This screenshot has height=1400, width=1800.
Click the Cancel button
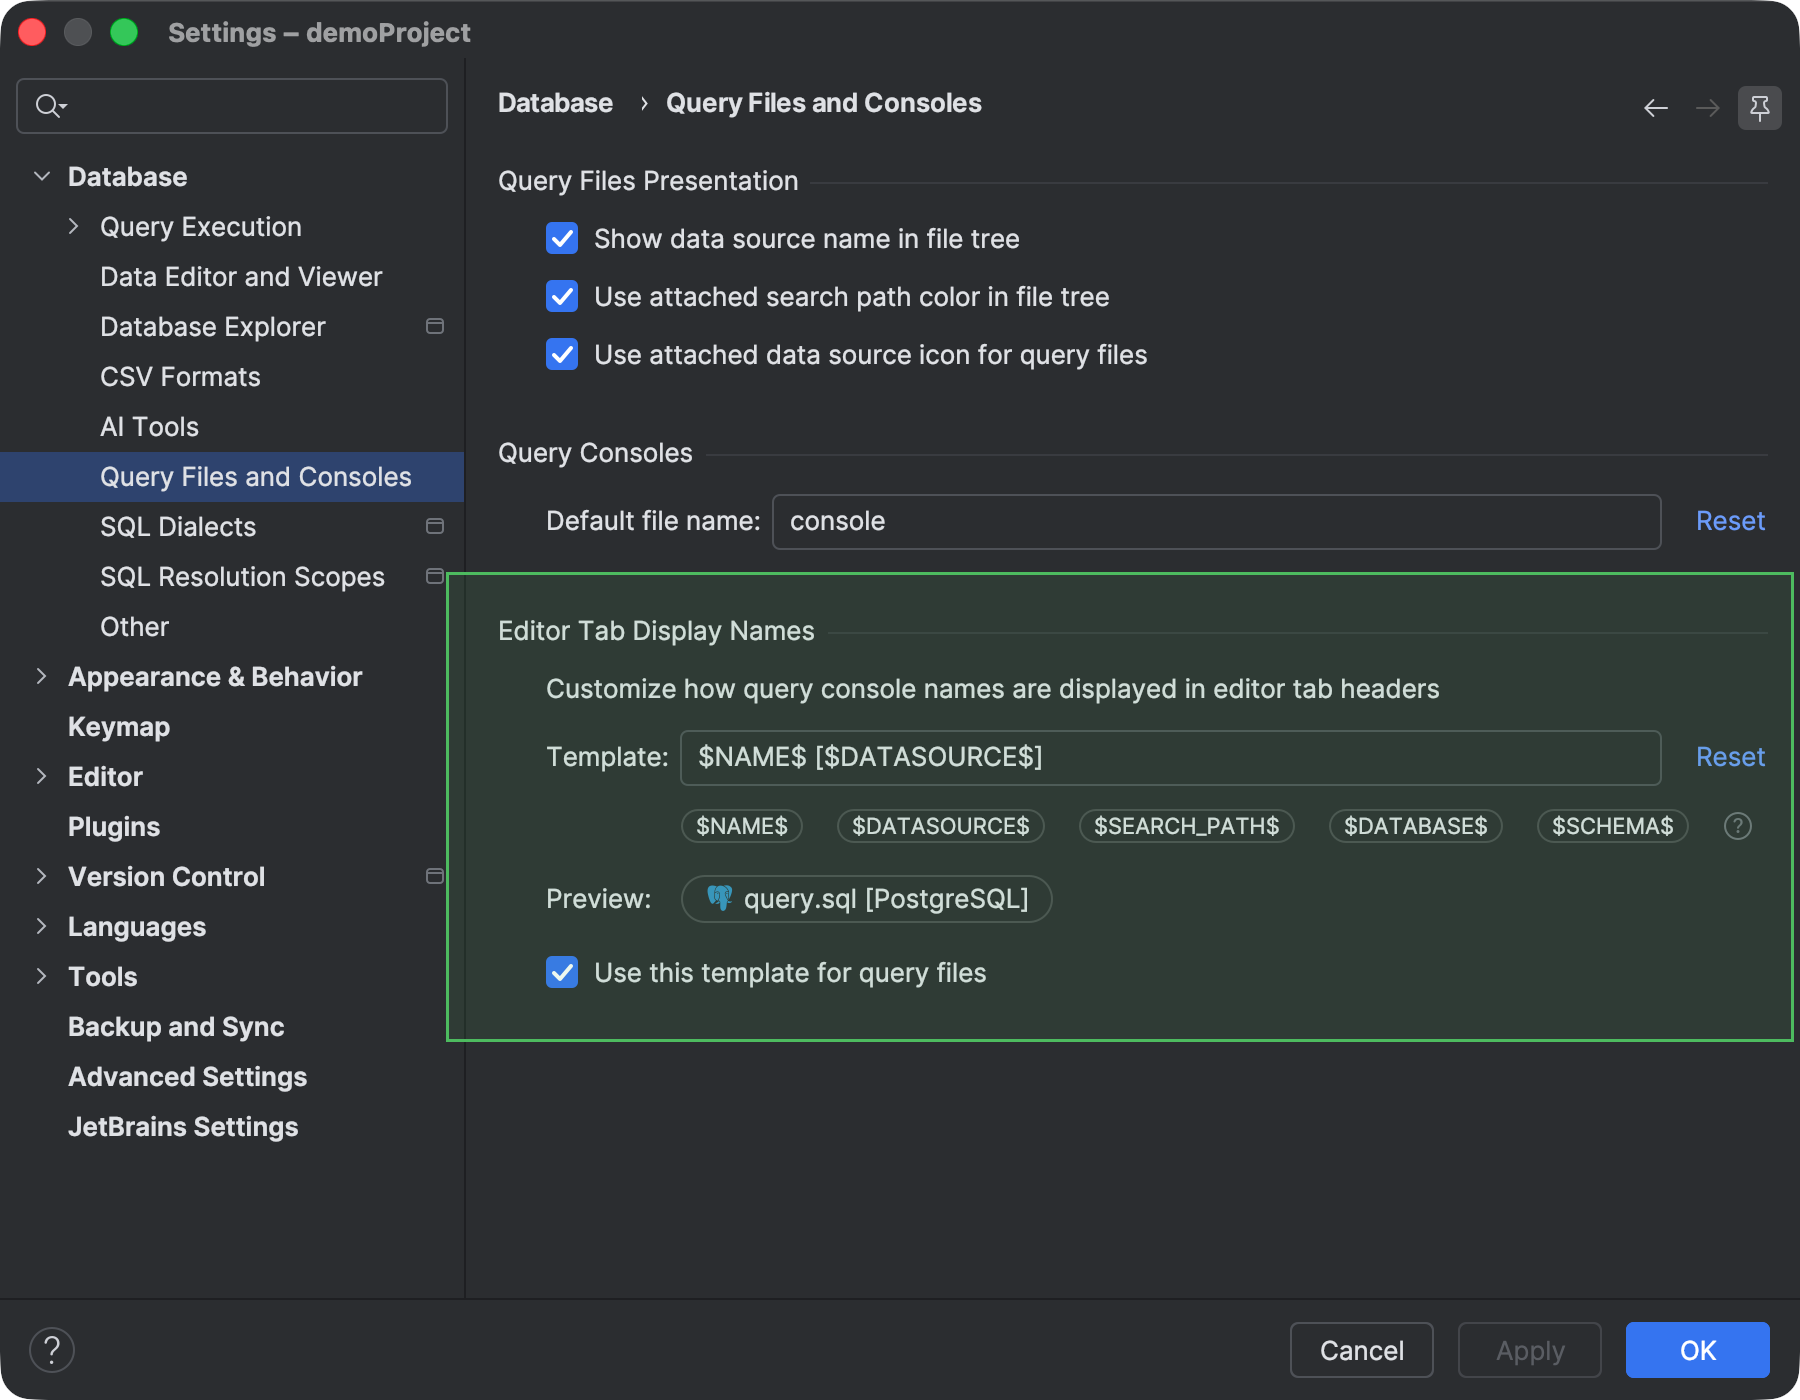pos(1362,1350)
